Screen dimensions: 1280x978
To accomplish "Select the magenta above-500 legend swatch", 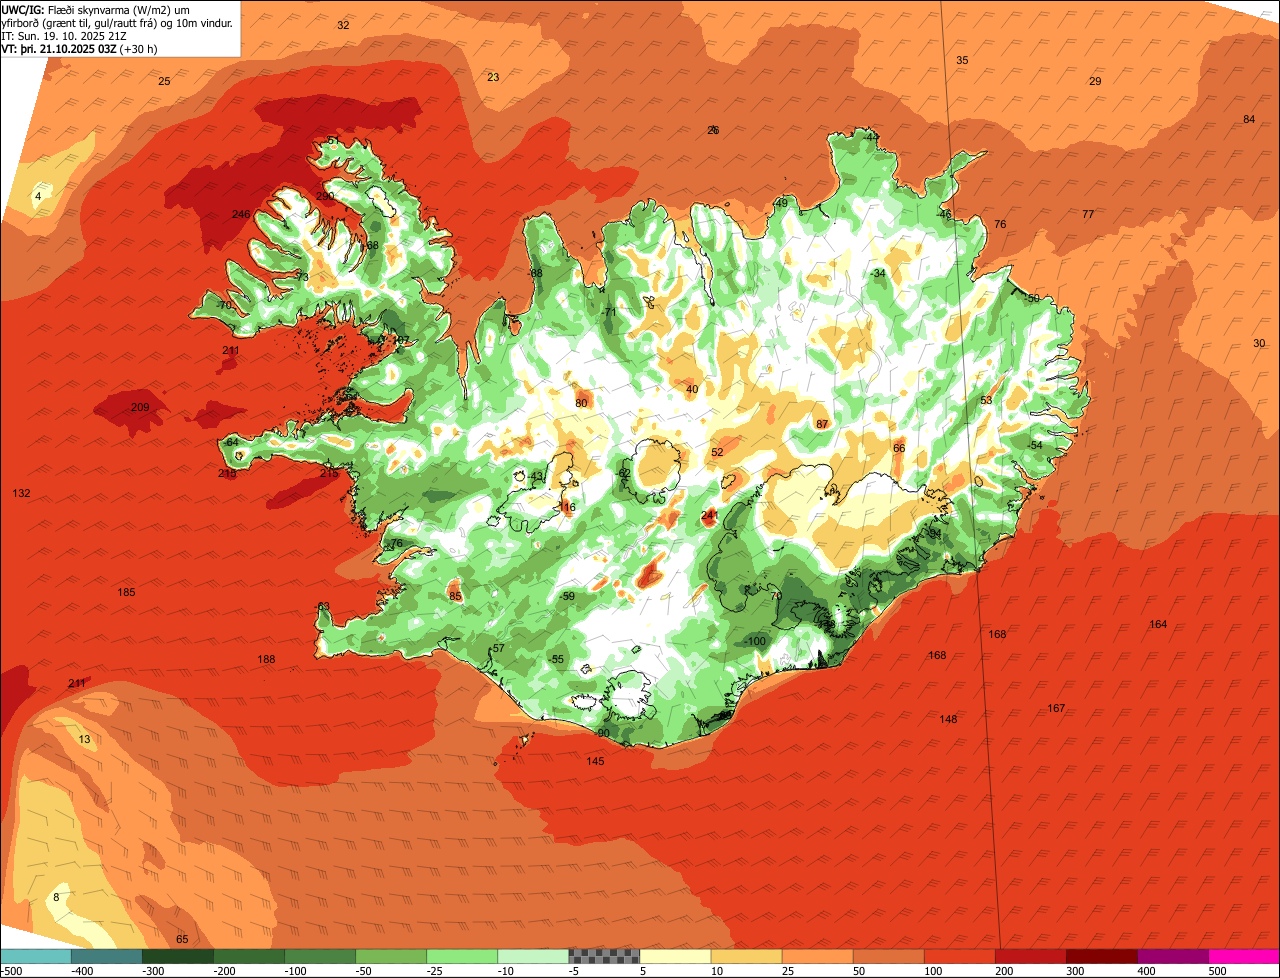I will (x=1243, y=956).
